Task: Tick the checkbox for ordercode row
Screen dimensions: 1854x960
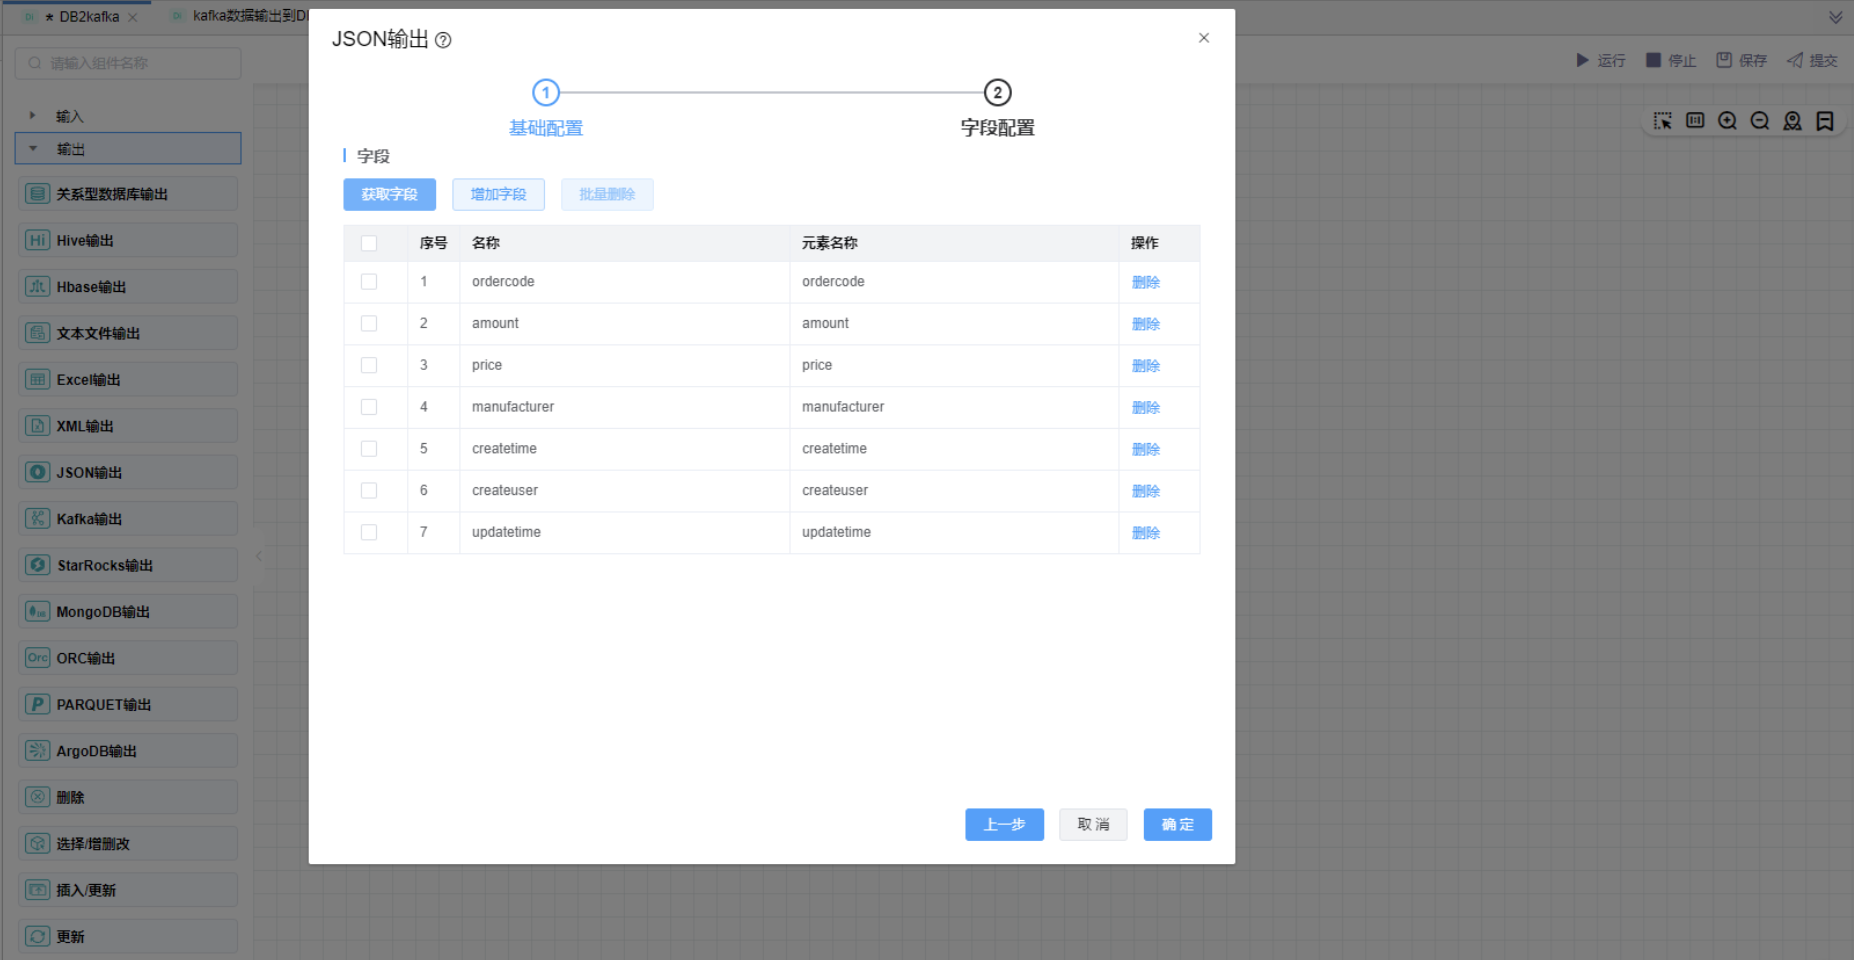Action: tap(369, 282)
